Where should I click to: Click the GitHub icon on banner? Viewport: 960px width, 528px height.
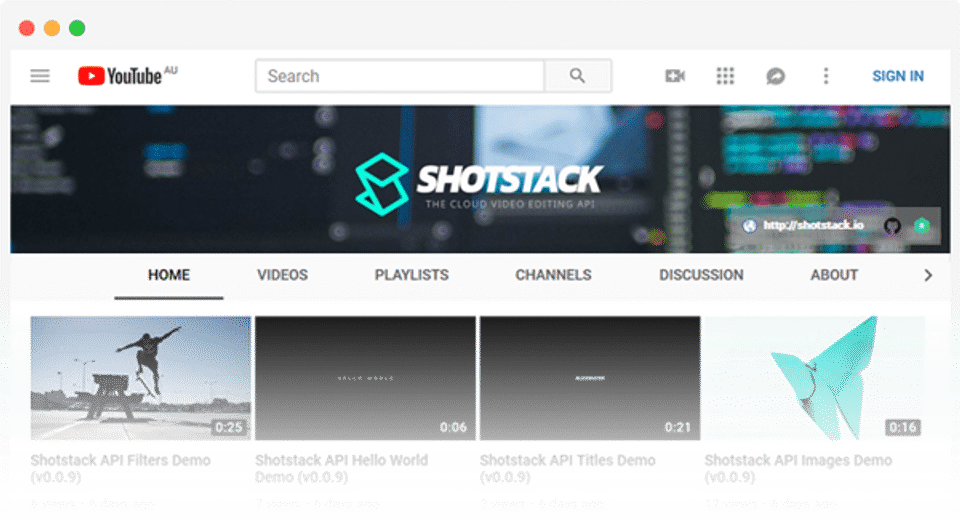click(892, 226)
